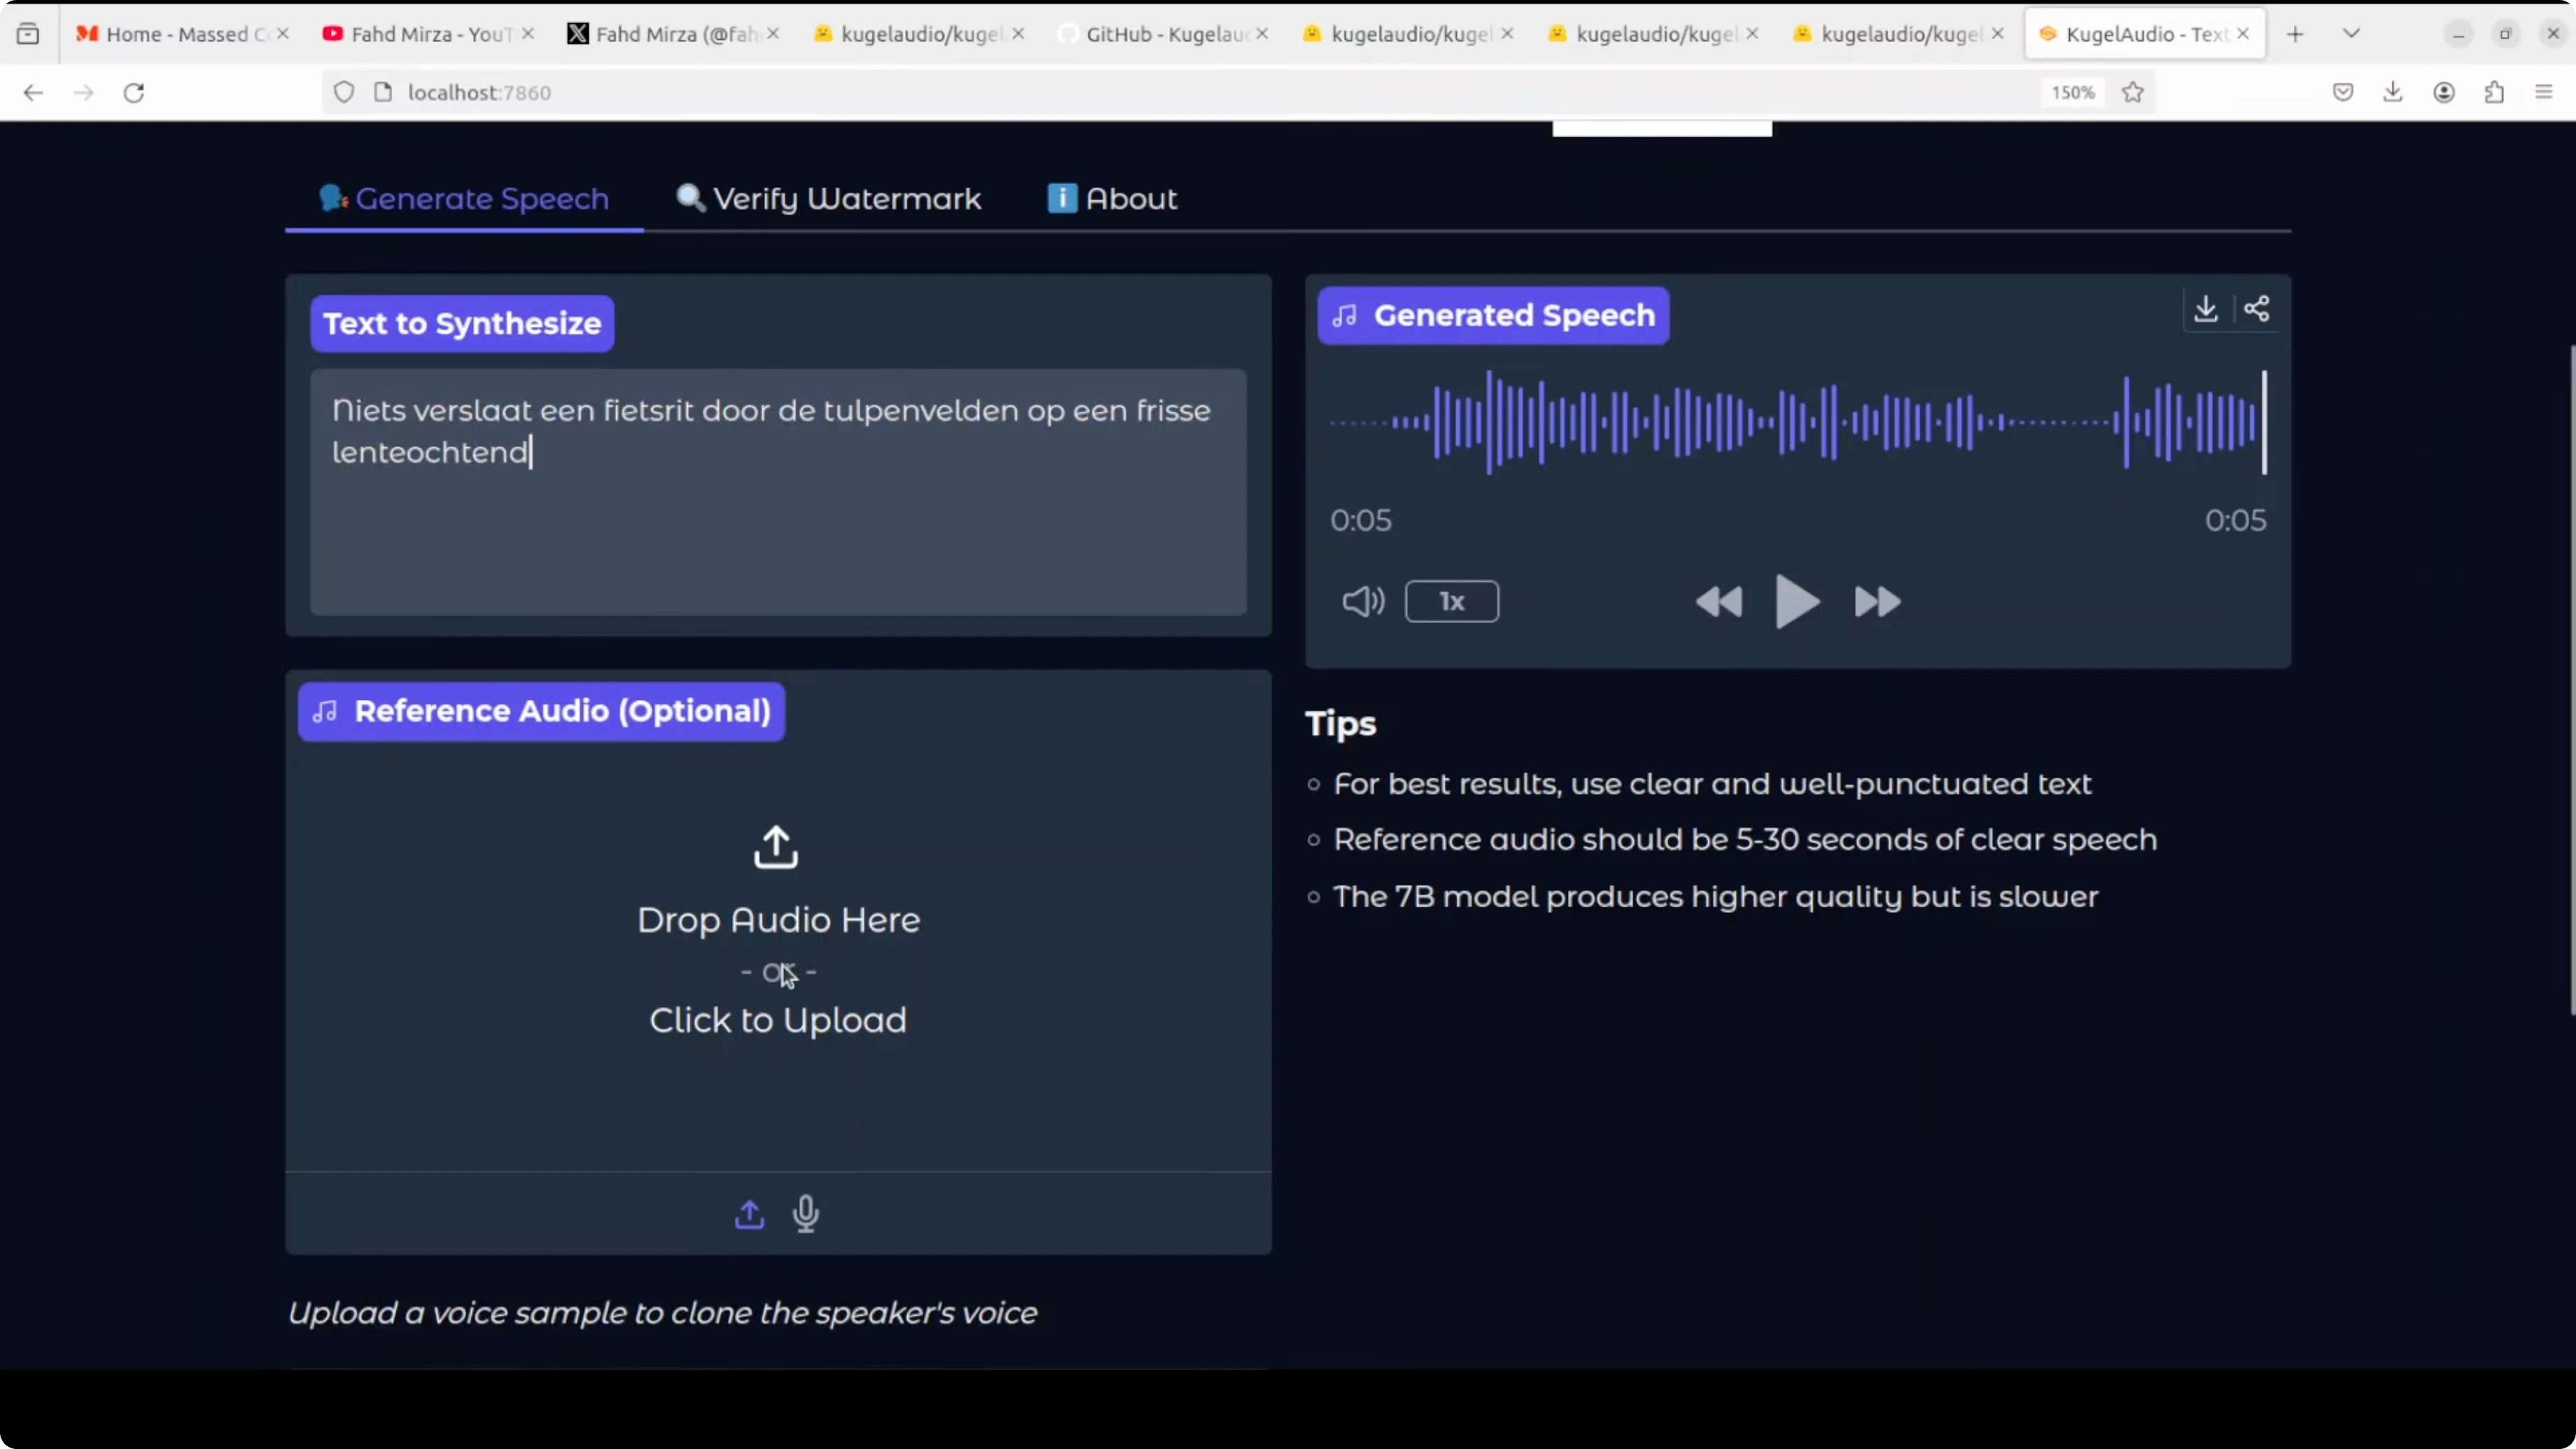Open a new browser tab
The image size is (2576, 1449).
pos(2295,34)
